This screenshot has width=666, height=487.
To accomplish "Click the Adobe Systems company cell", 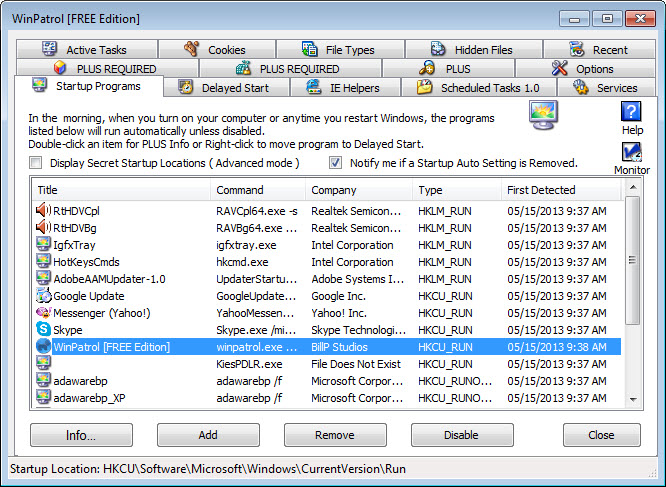I will [x=358, y=279].
